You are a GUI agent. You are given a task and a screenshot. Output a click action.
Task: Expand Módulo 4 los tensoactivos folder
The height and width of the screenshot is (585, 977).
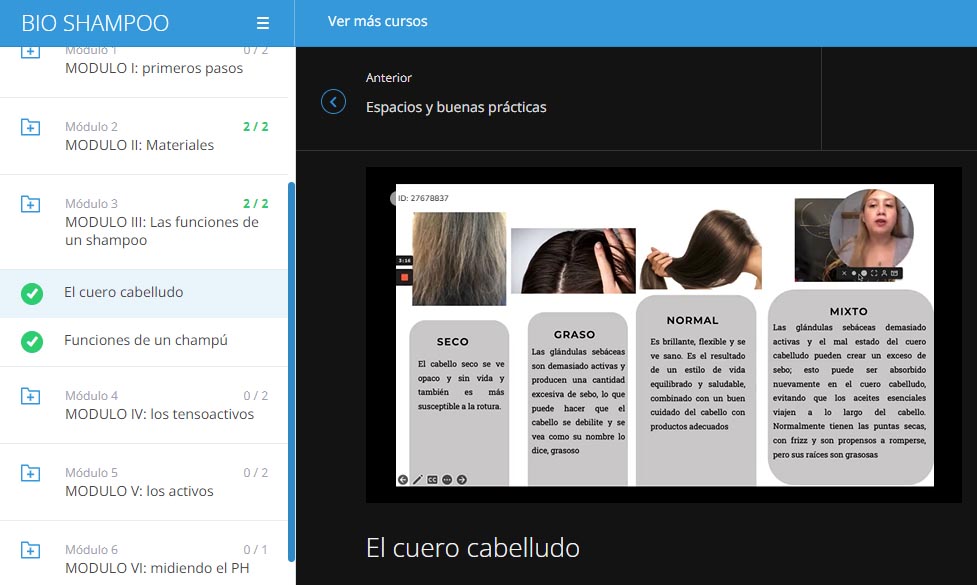[x=31, y=396]
